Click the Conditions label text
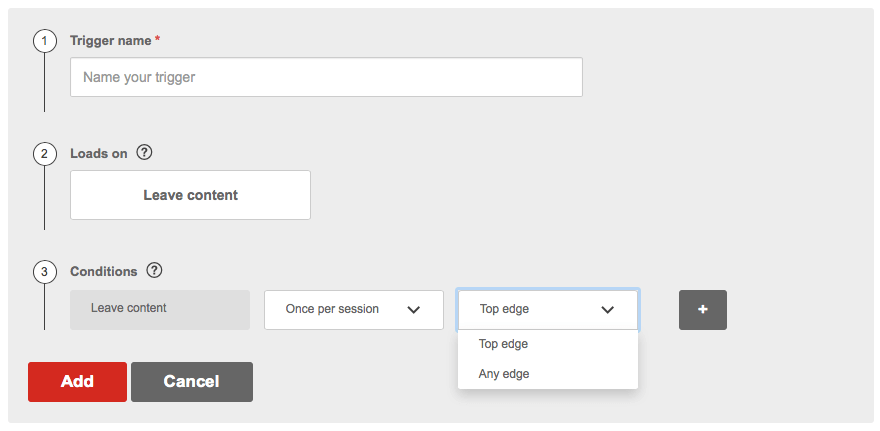Screen dimensions: 880x431 104,272
